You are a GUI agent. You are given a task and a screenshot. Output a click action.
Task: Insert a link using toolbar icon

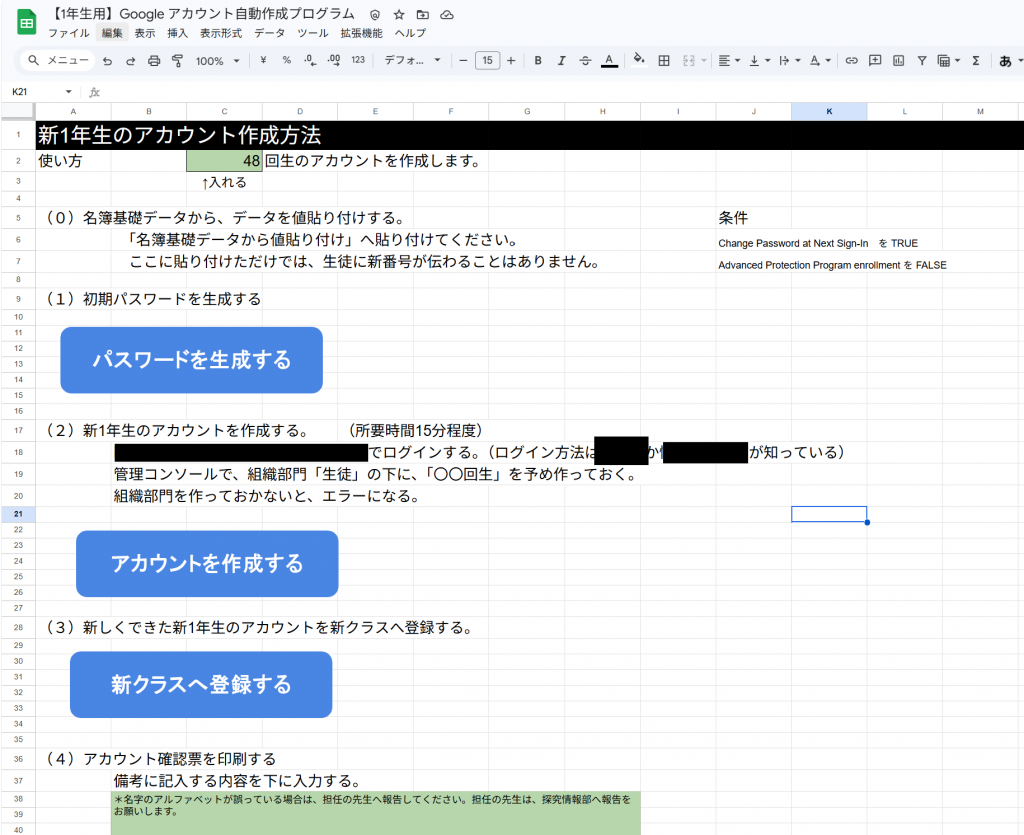click(x=851, y=61)
